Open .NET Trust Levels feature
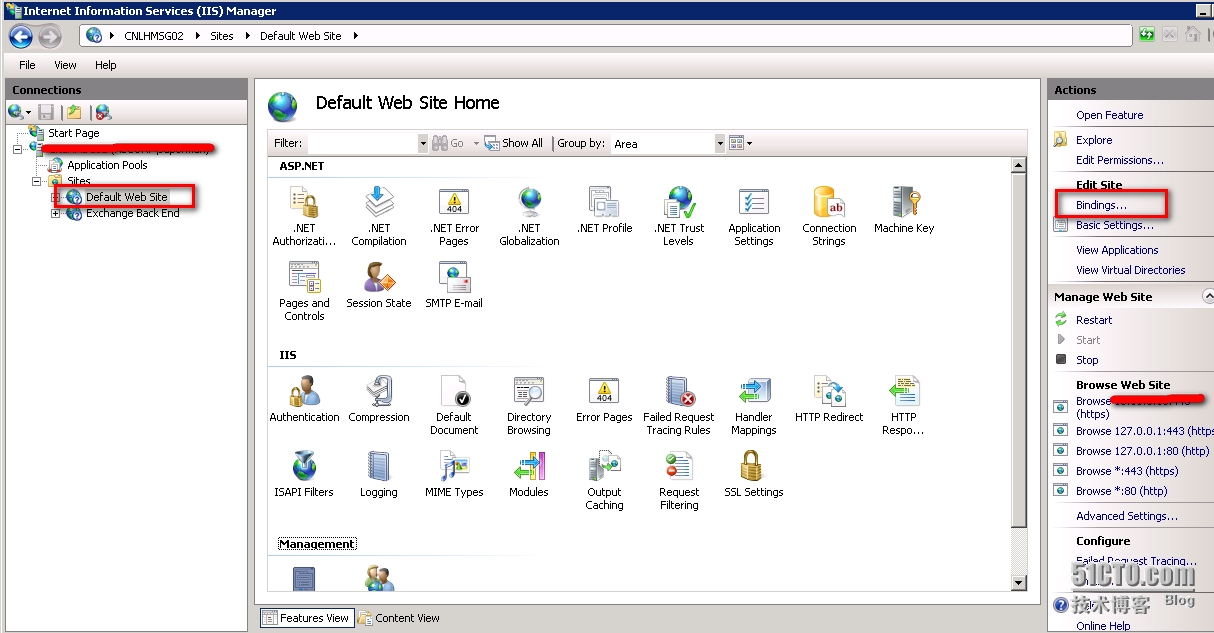Image resolution: width=1214 pixels, height=633 pixels. tap(679, 216)
